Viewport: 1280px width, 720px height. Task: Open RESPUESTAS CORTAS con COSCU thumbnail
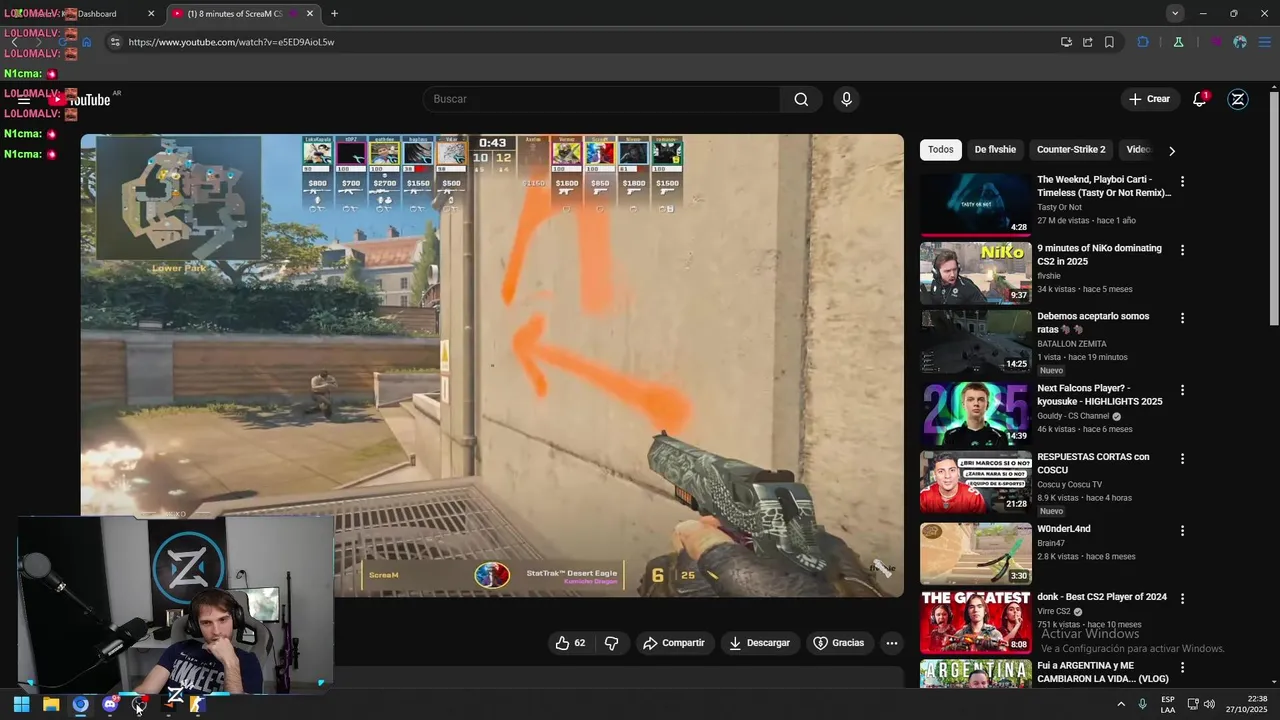[975, 482]
